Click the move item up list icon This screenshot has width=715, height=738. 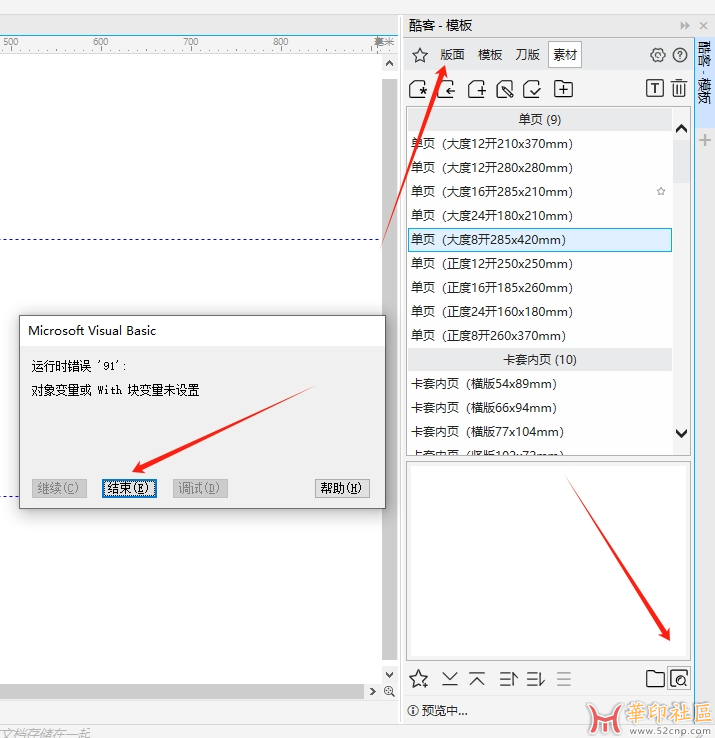508,679
